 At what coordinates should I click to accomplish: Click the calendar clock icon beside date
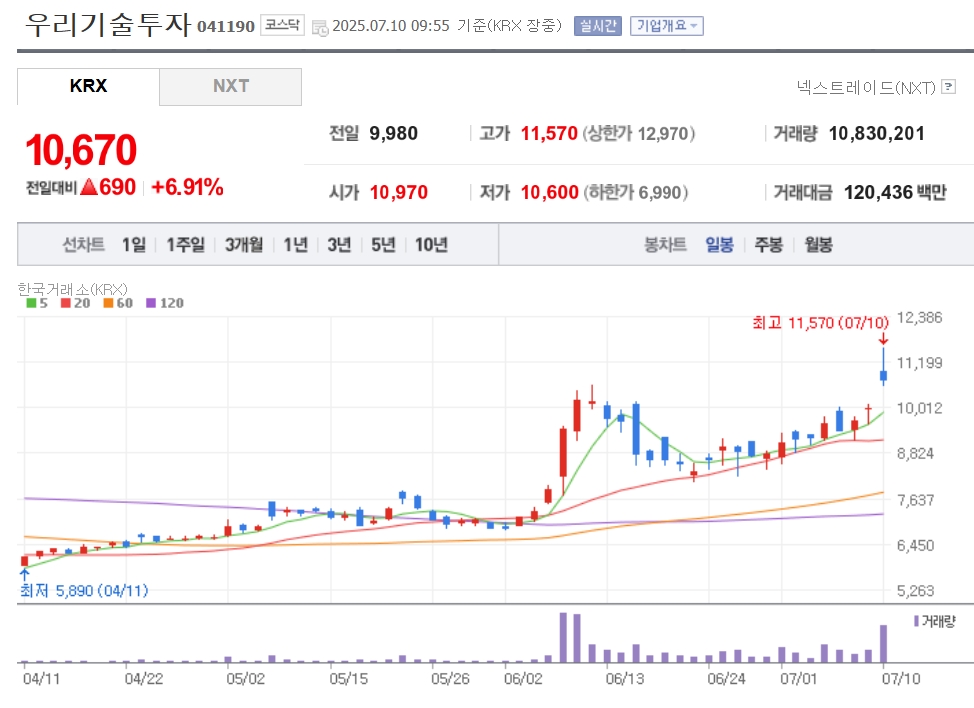click(320, 27)
